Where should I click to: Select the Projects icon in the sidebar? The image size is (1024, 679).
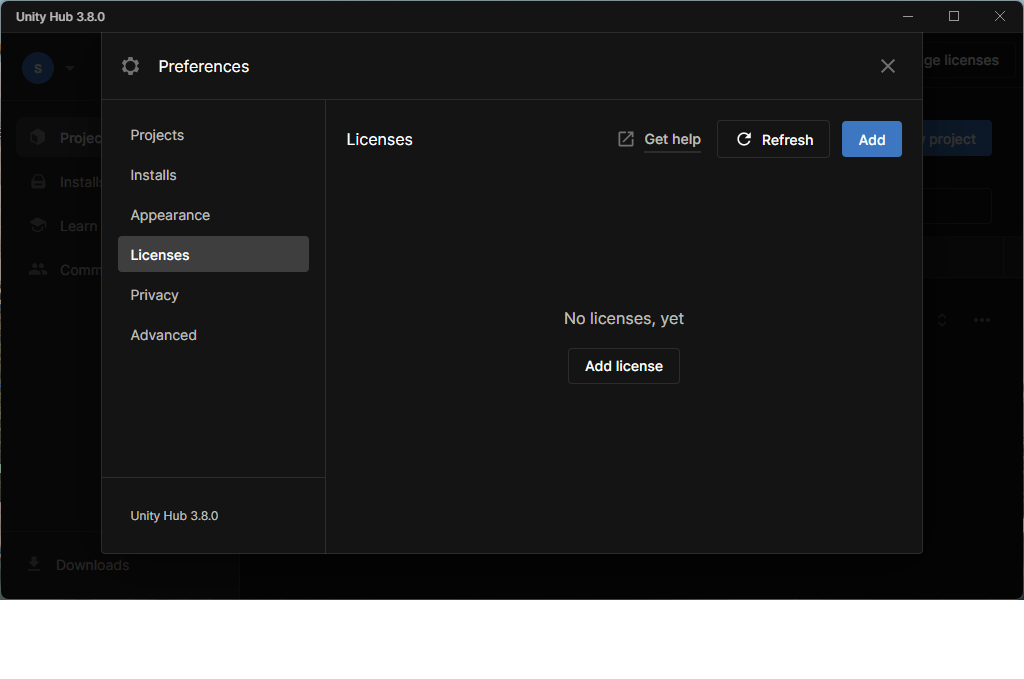(37, 137)
